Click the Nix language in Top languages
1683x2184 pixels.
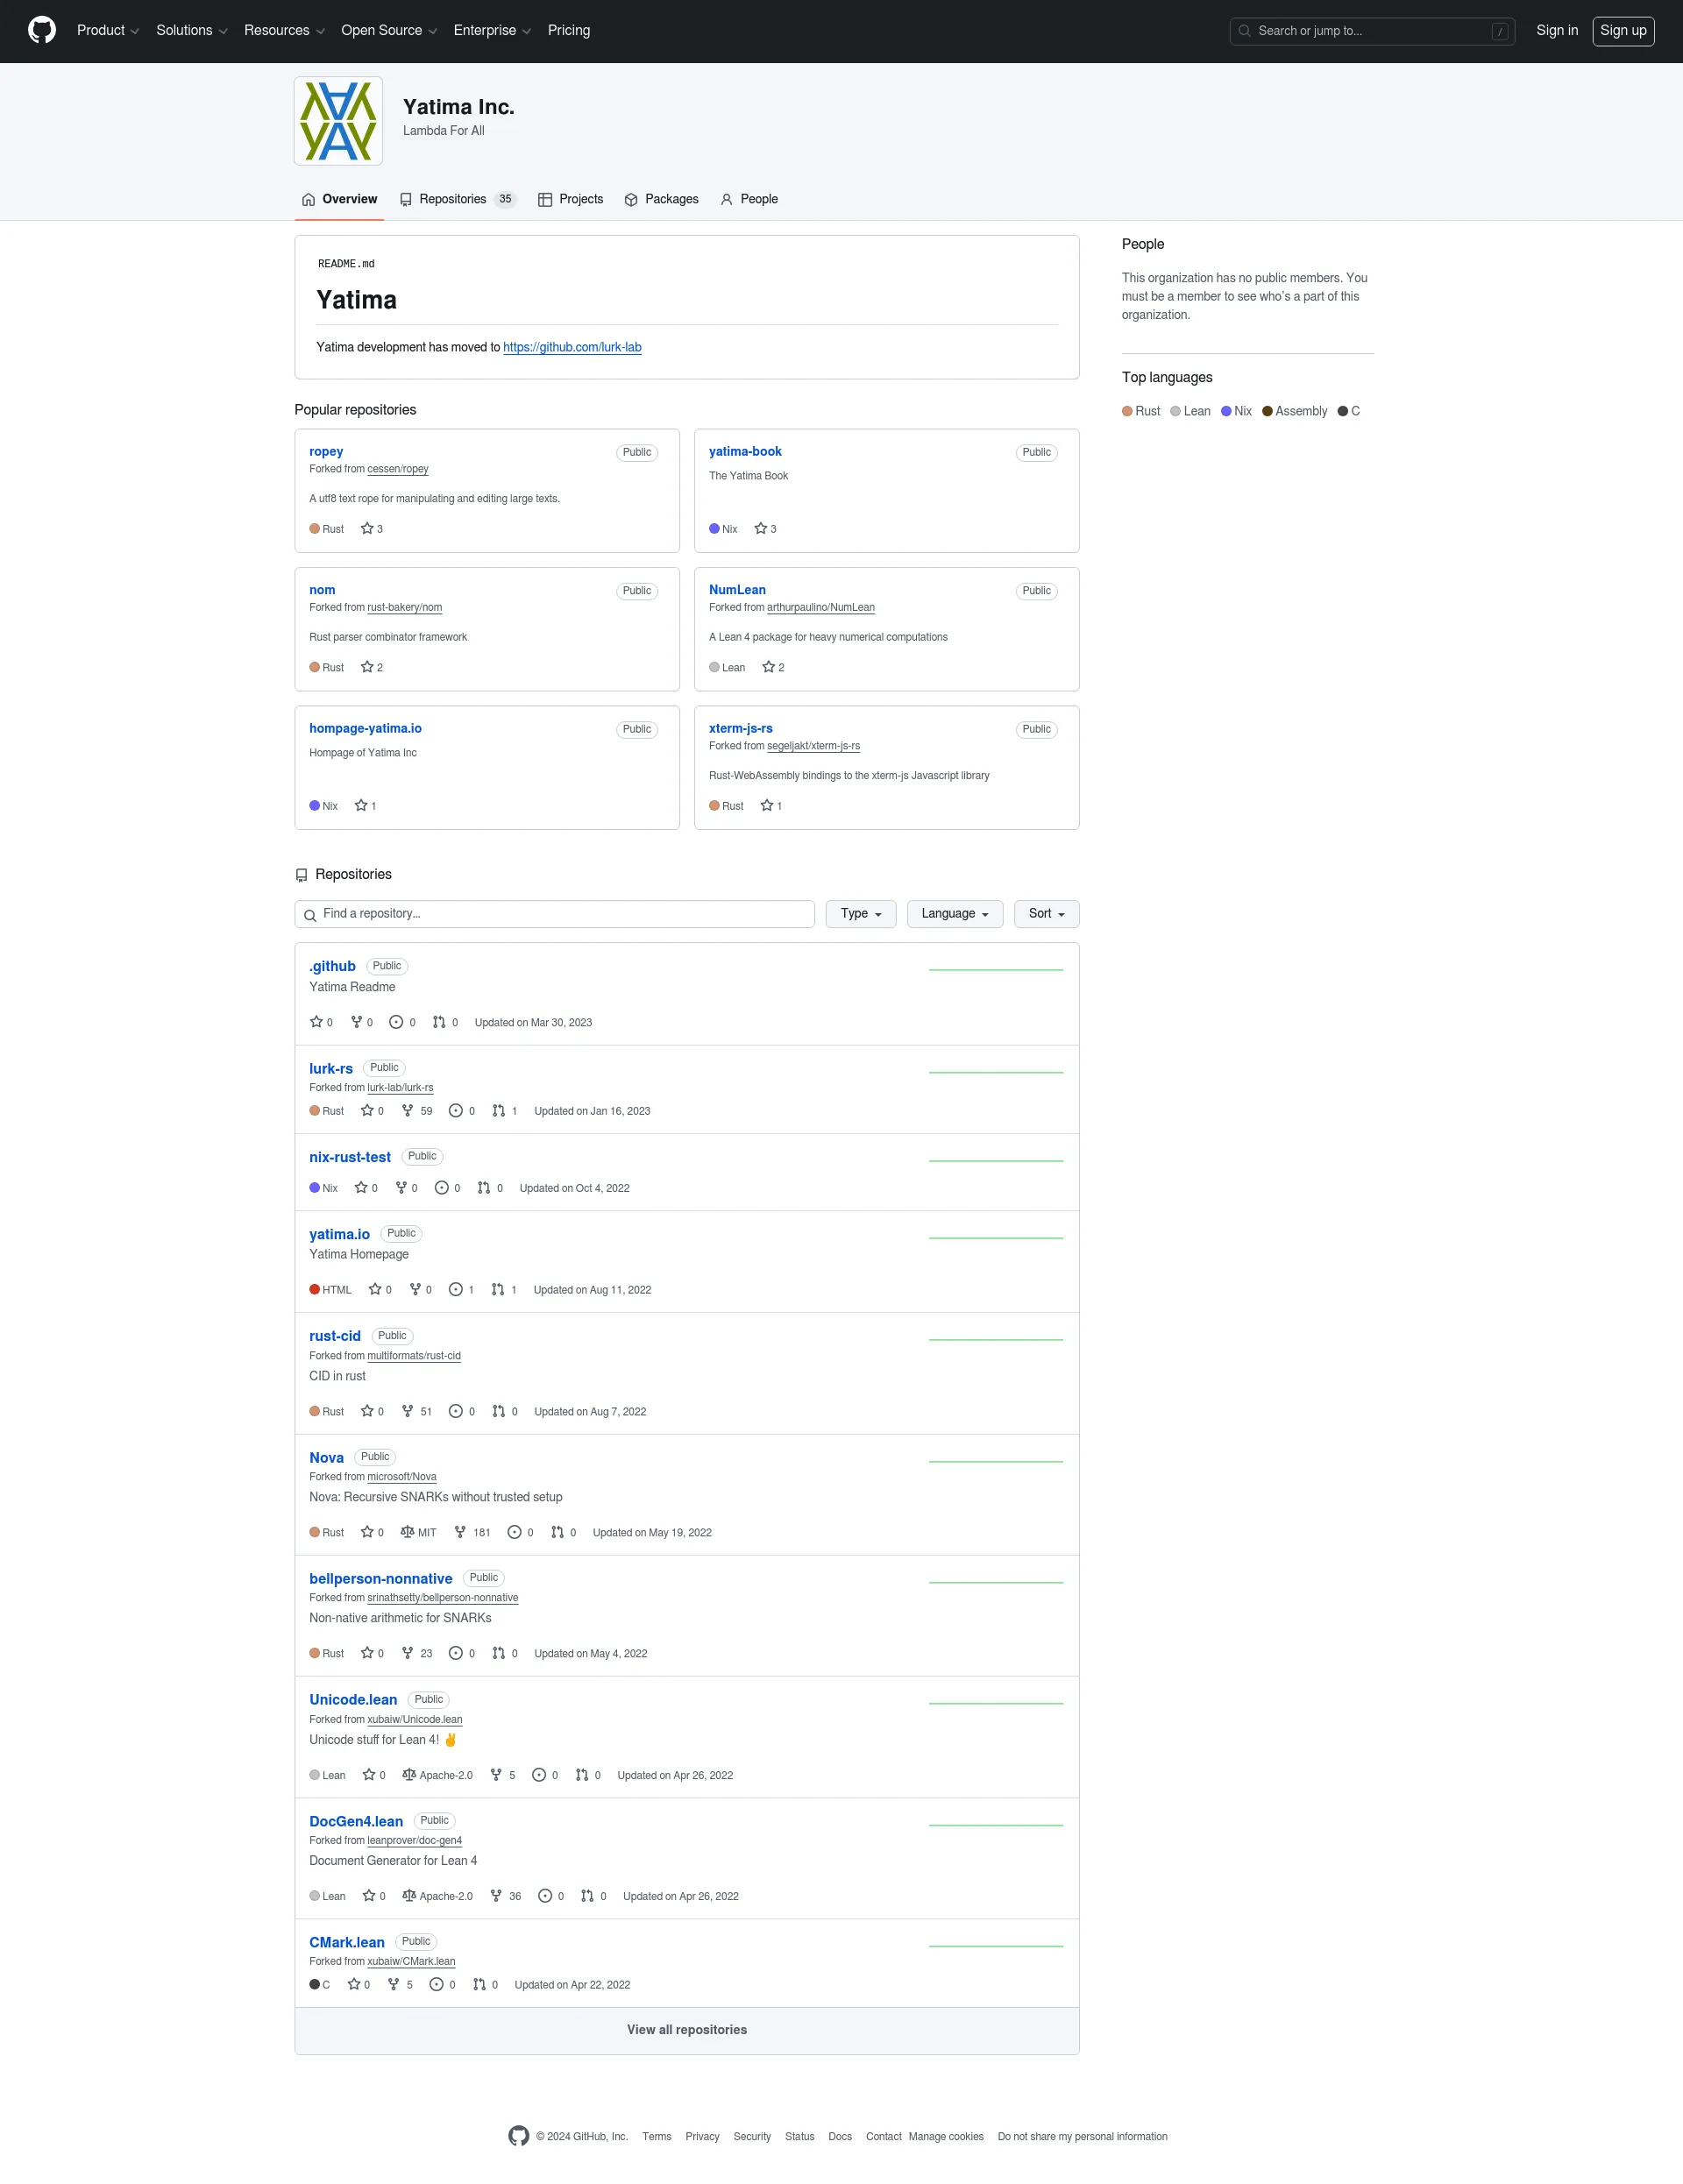[1236, 411]
